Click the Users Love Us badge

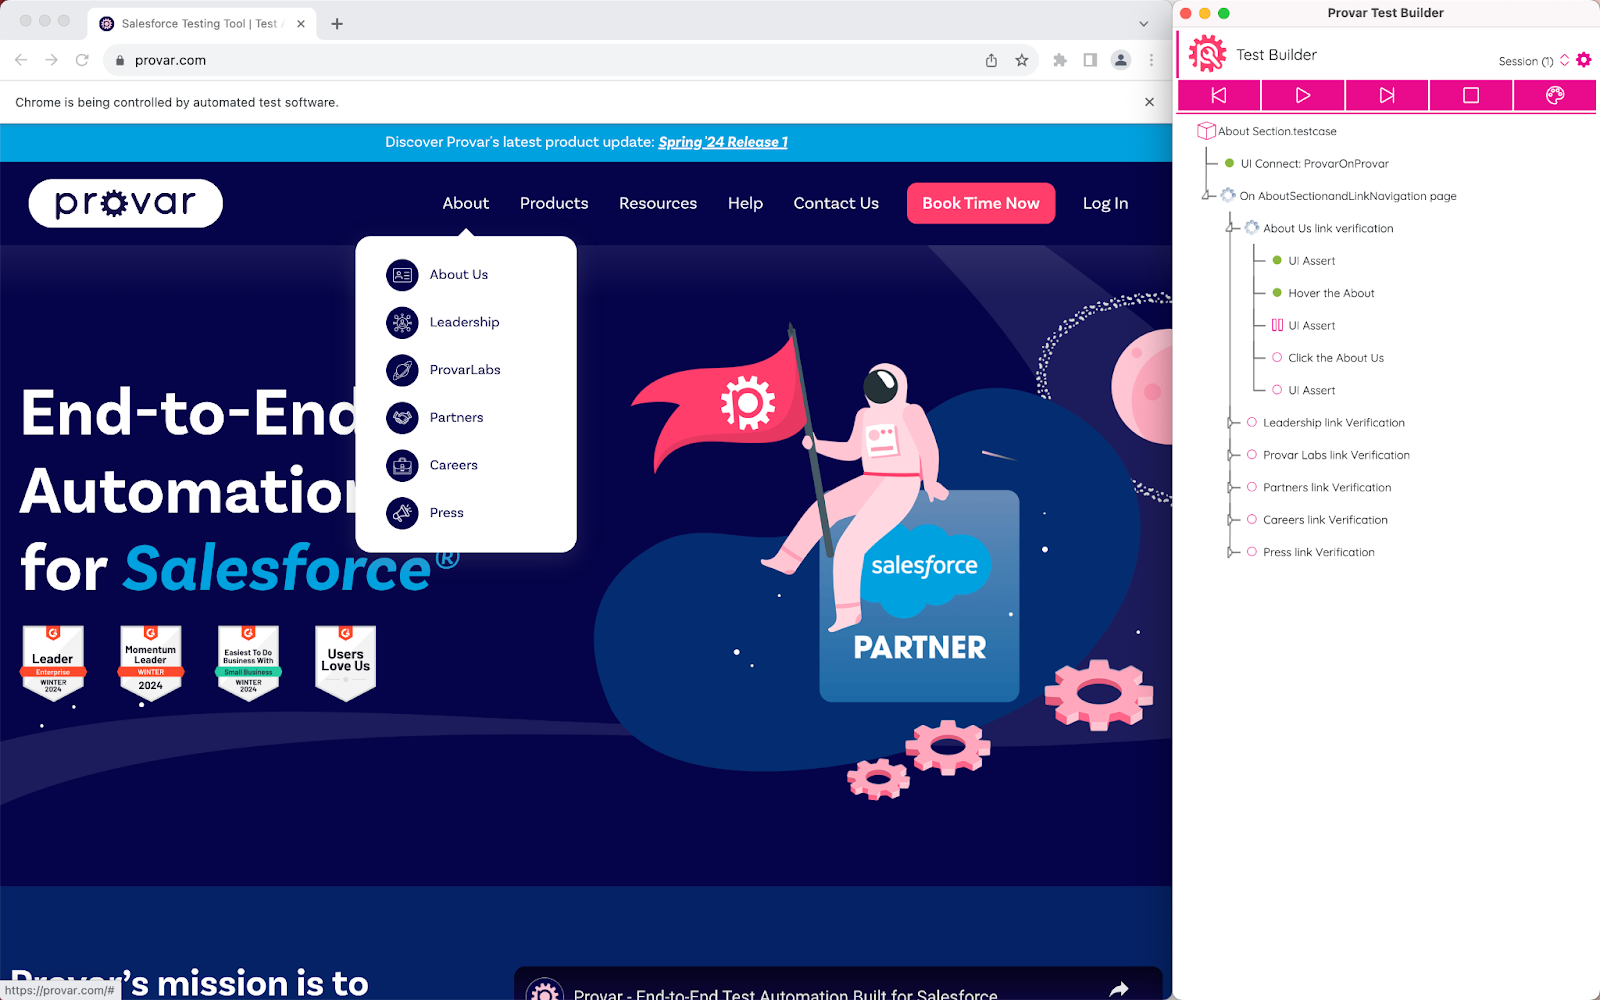click(346, 663)
